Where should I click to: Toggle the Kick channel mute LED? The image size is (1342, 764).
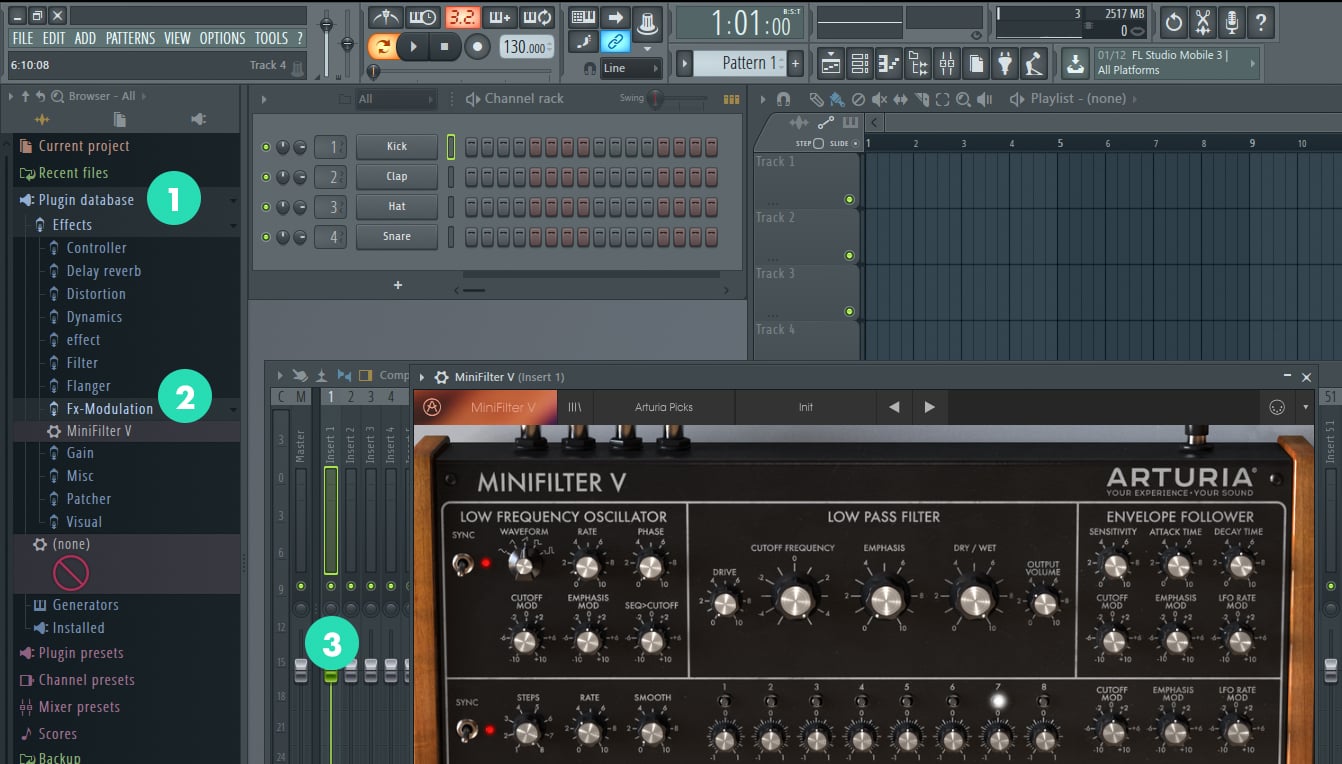pyautogui.click(x=266, y=147)
